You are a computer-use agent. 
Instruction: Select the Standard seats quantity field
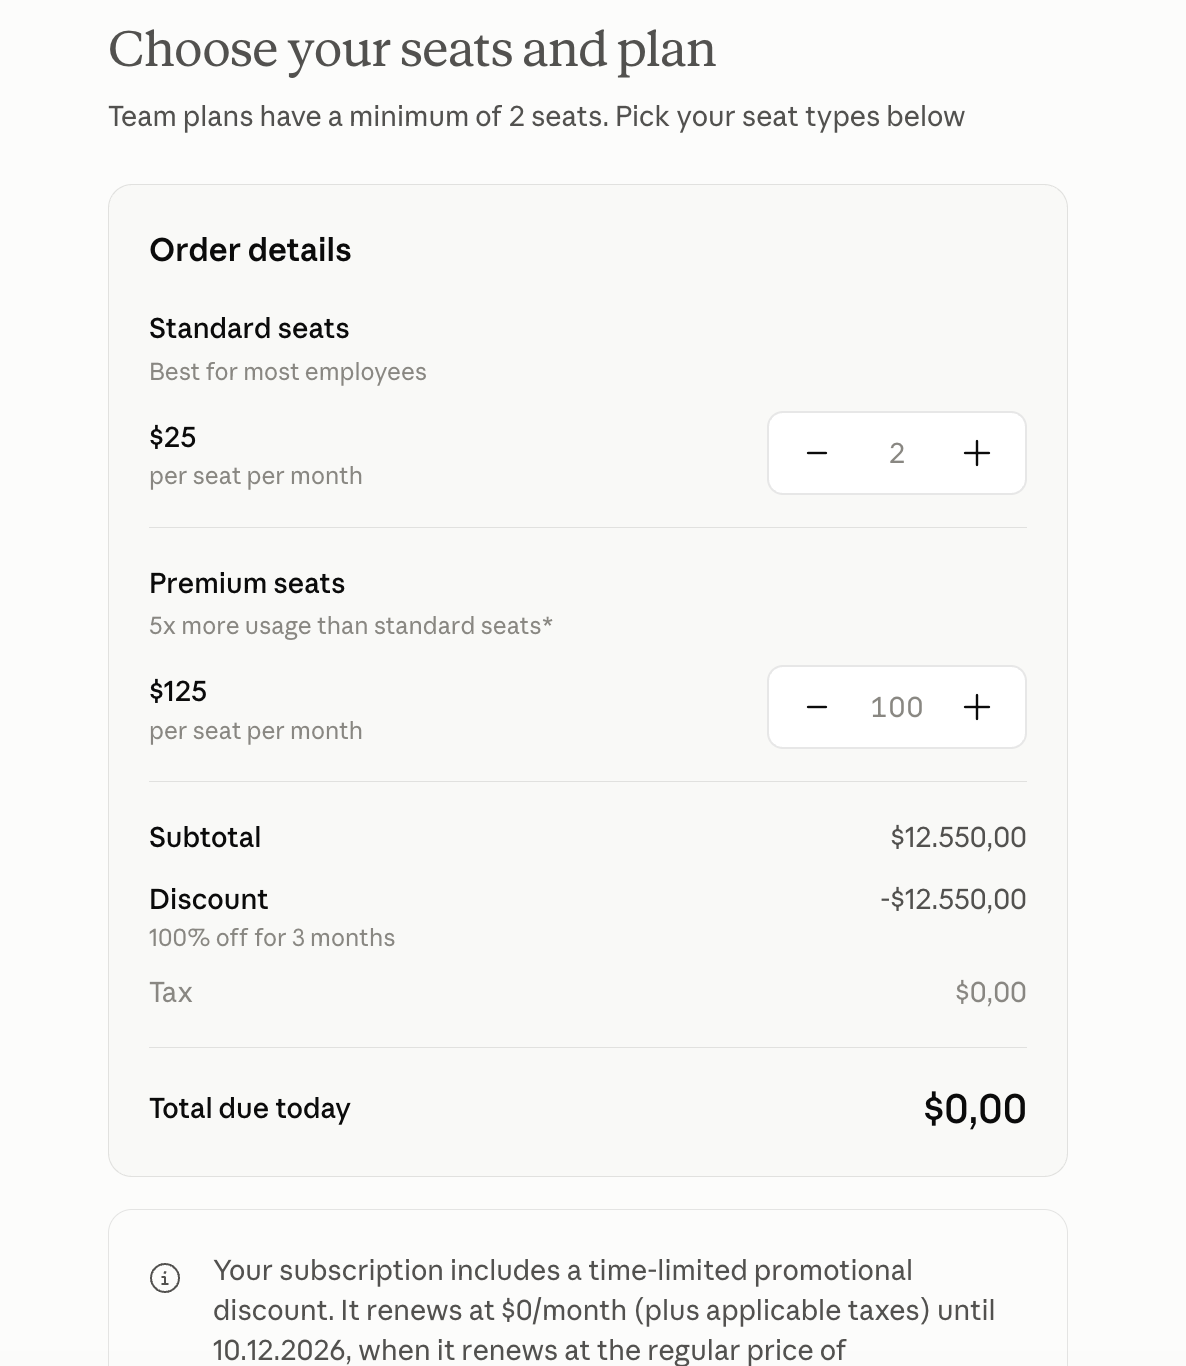897,453
